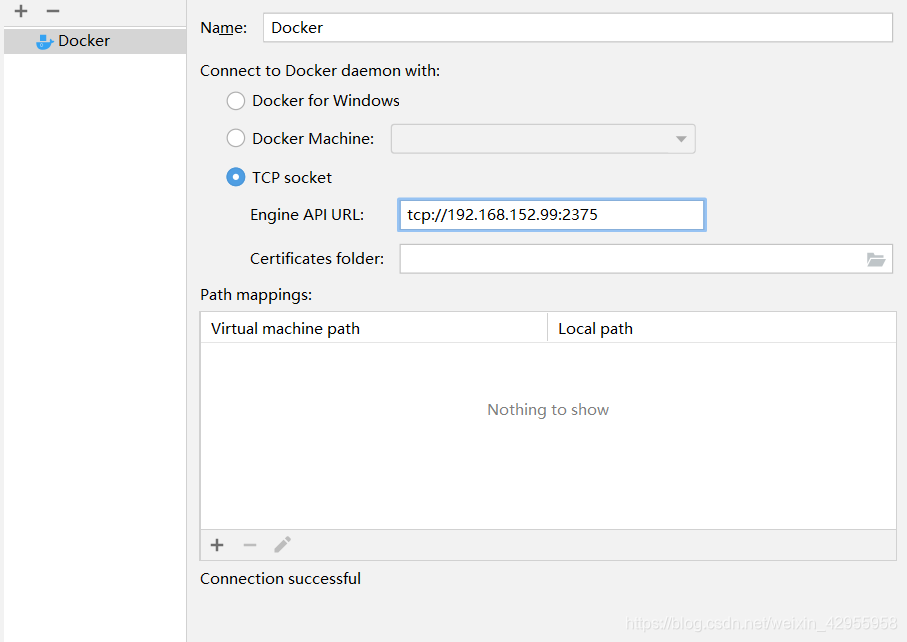Edit path mapping with pencil icon

click(283, 545)
